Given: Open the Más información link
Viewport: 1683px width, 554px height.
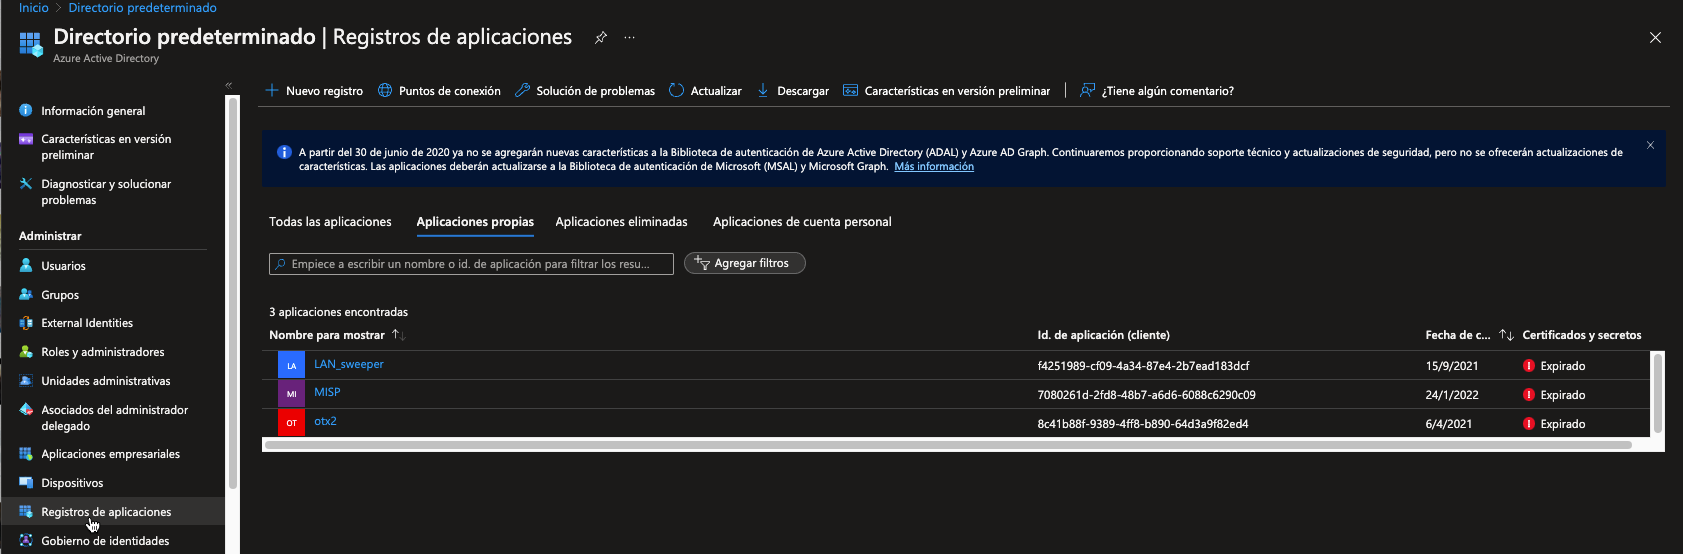Looking at the screenshot, I should click(x=933, y=167).
